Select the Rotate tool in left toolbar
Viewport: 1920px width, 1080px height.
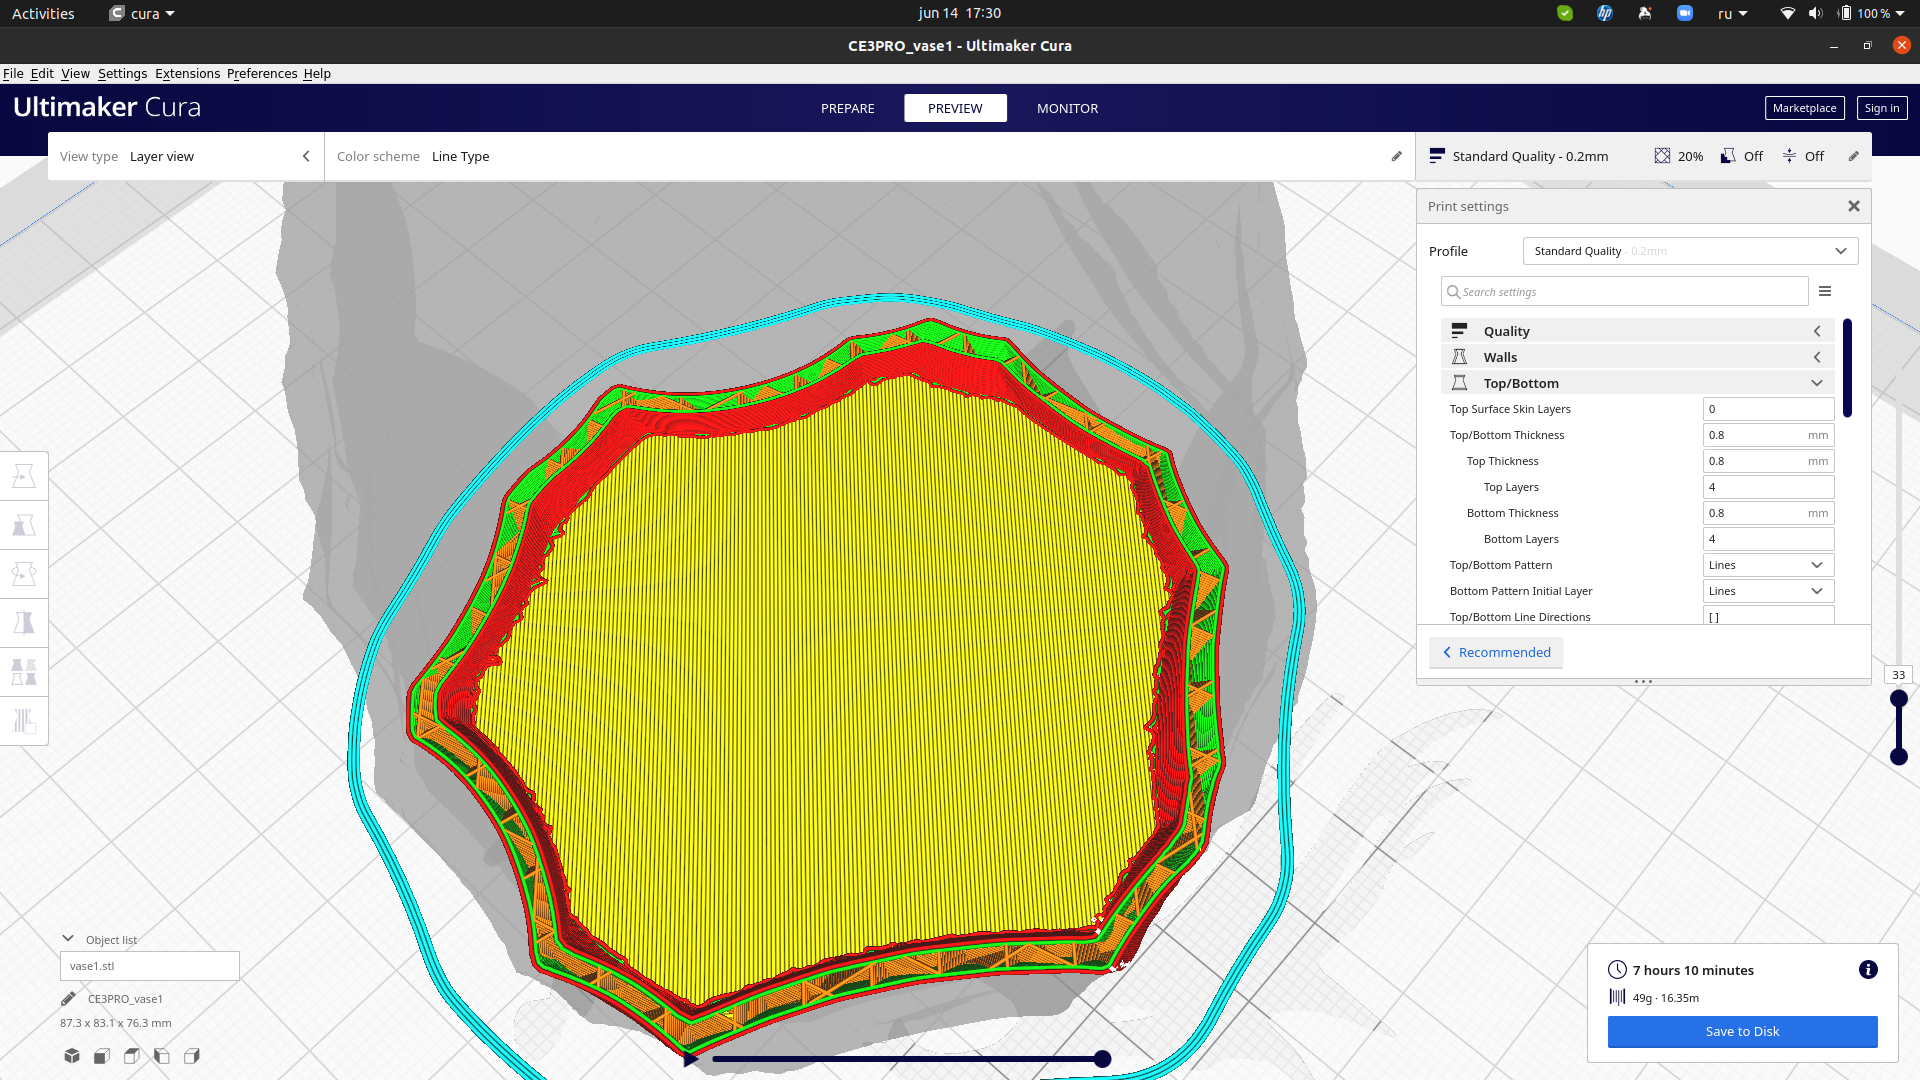24,575
